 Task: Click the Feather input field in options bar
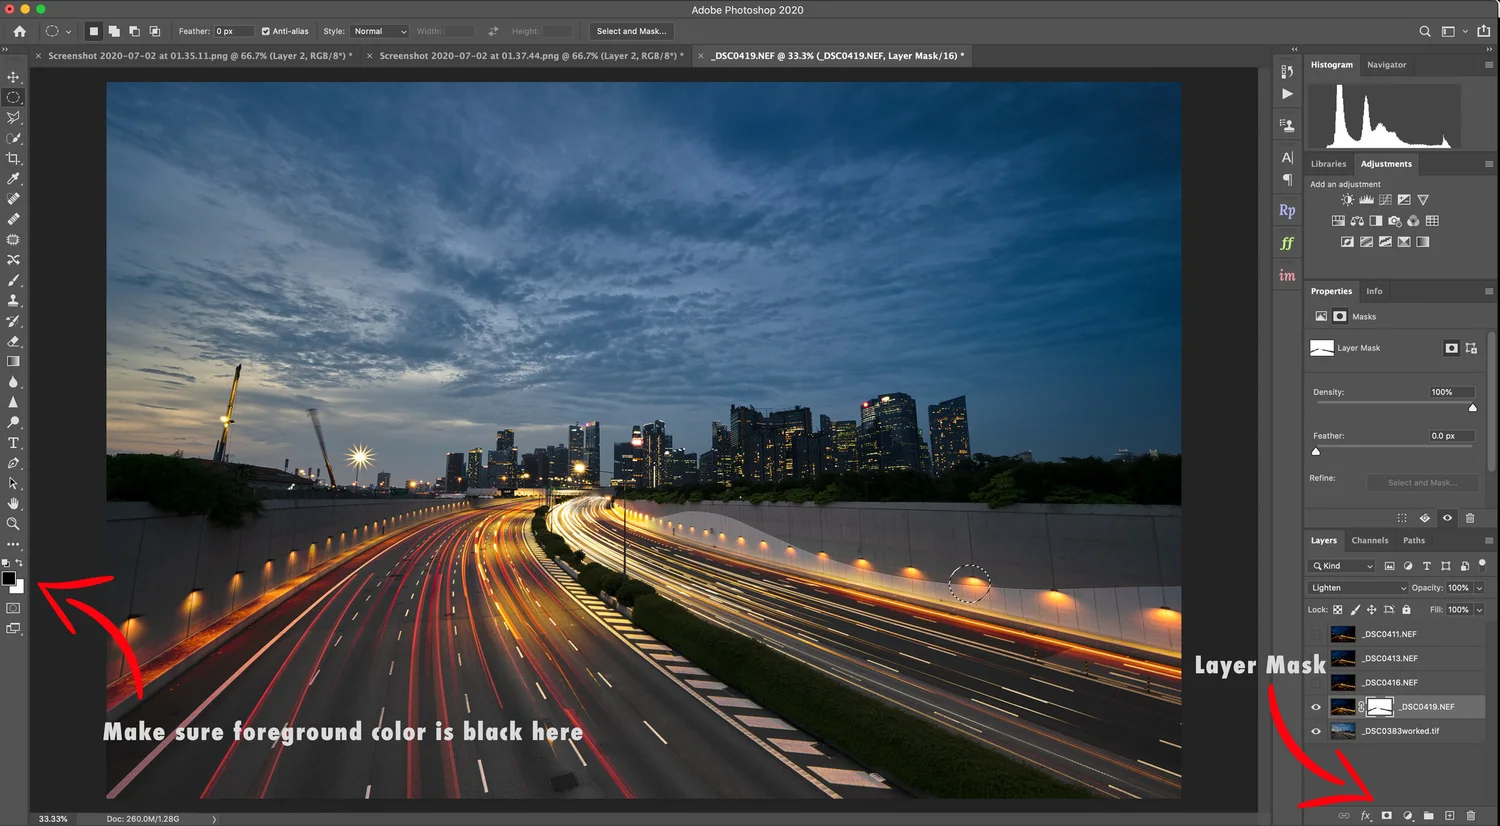pos(234,31)
